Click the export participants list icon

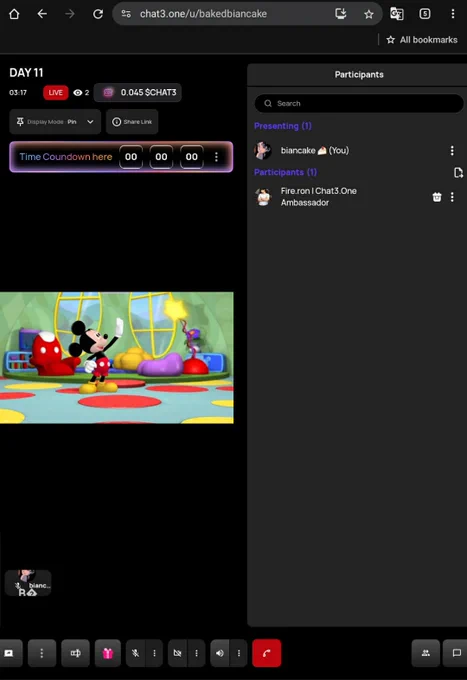pyautogui.click(x=458, y=173)
